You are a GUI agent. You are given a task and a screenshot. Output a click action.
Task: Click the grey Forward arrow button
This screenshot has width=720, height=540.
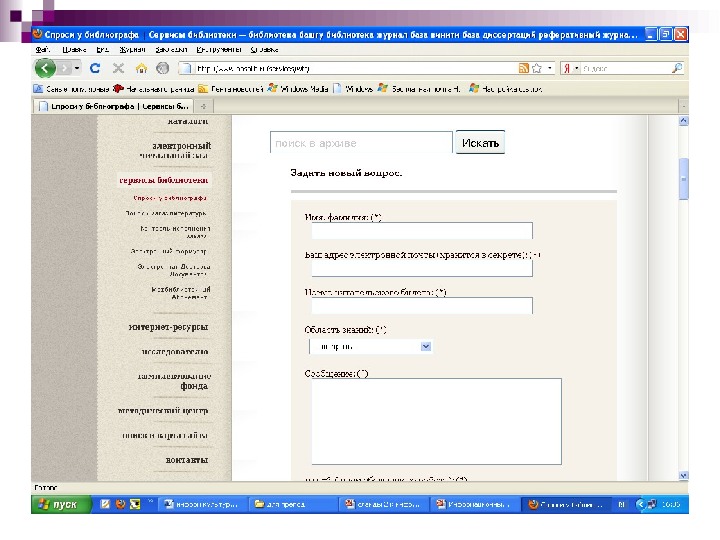point(64,68)
